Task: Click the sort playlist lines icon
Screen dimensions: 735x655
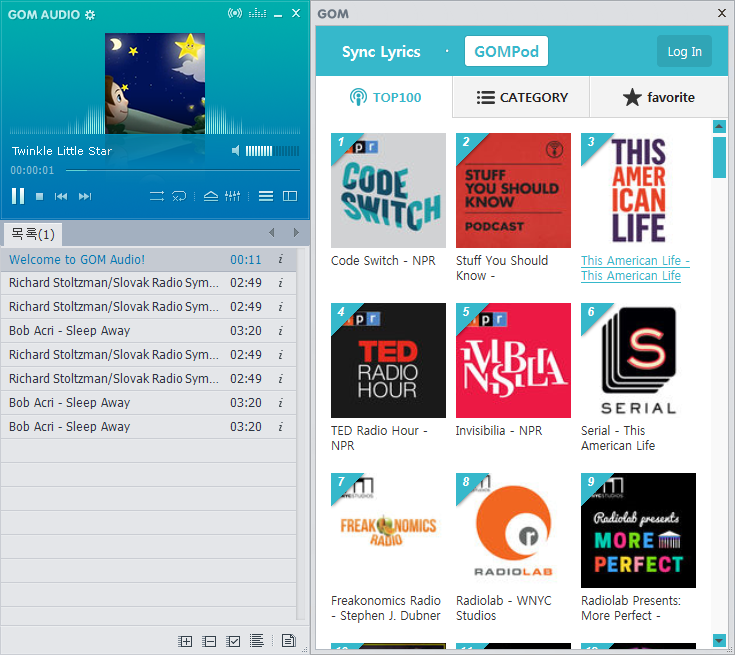Action: pyautogui.click(x=256, y=640)
